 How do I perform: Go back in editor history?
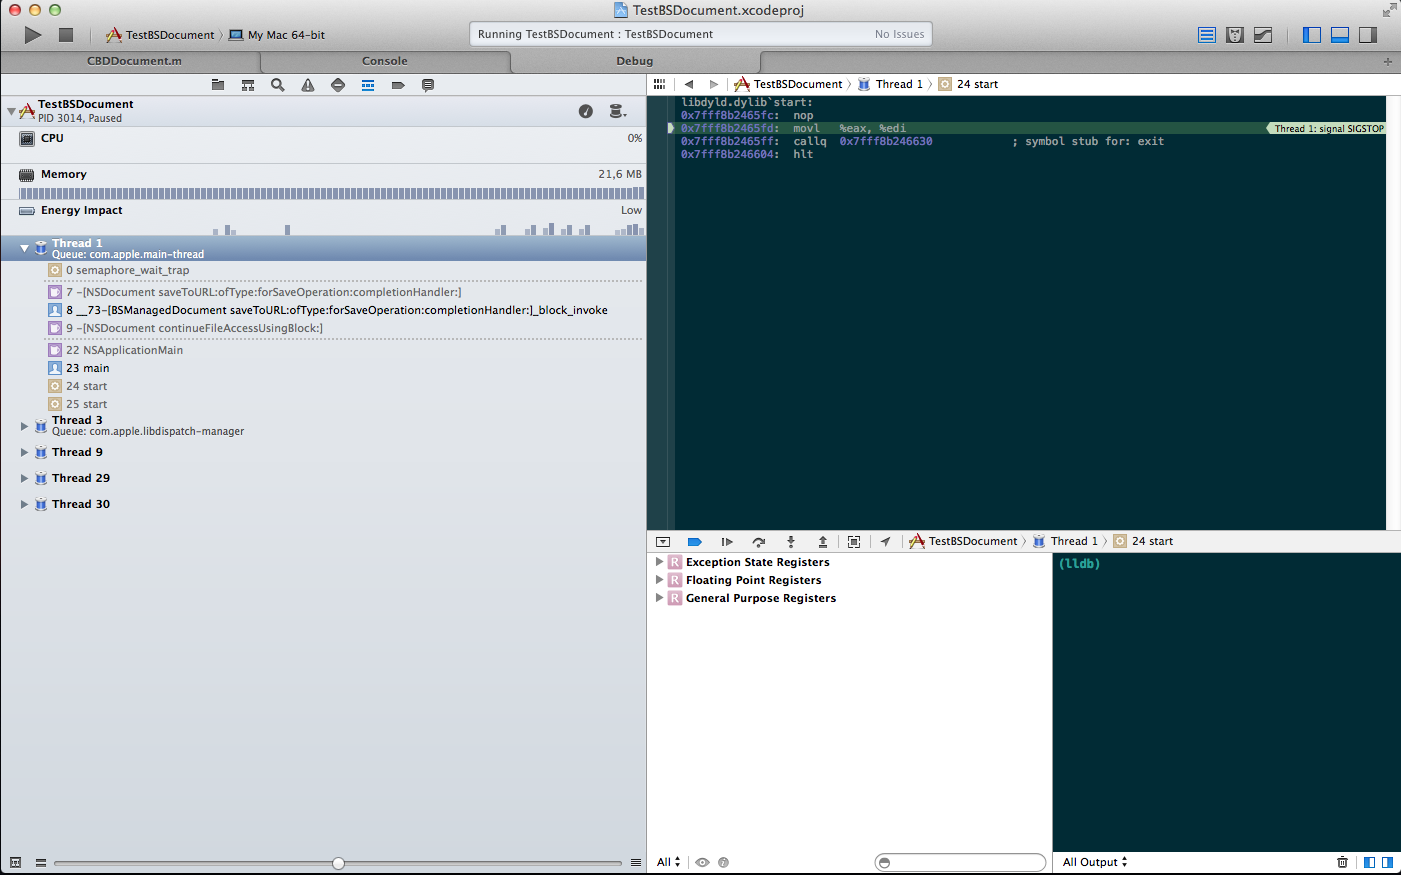[x=689, y=84]
